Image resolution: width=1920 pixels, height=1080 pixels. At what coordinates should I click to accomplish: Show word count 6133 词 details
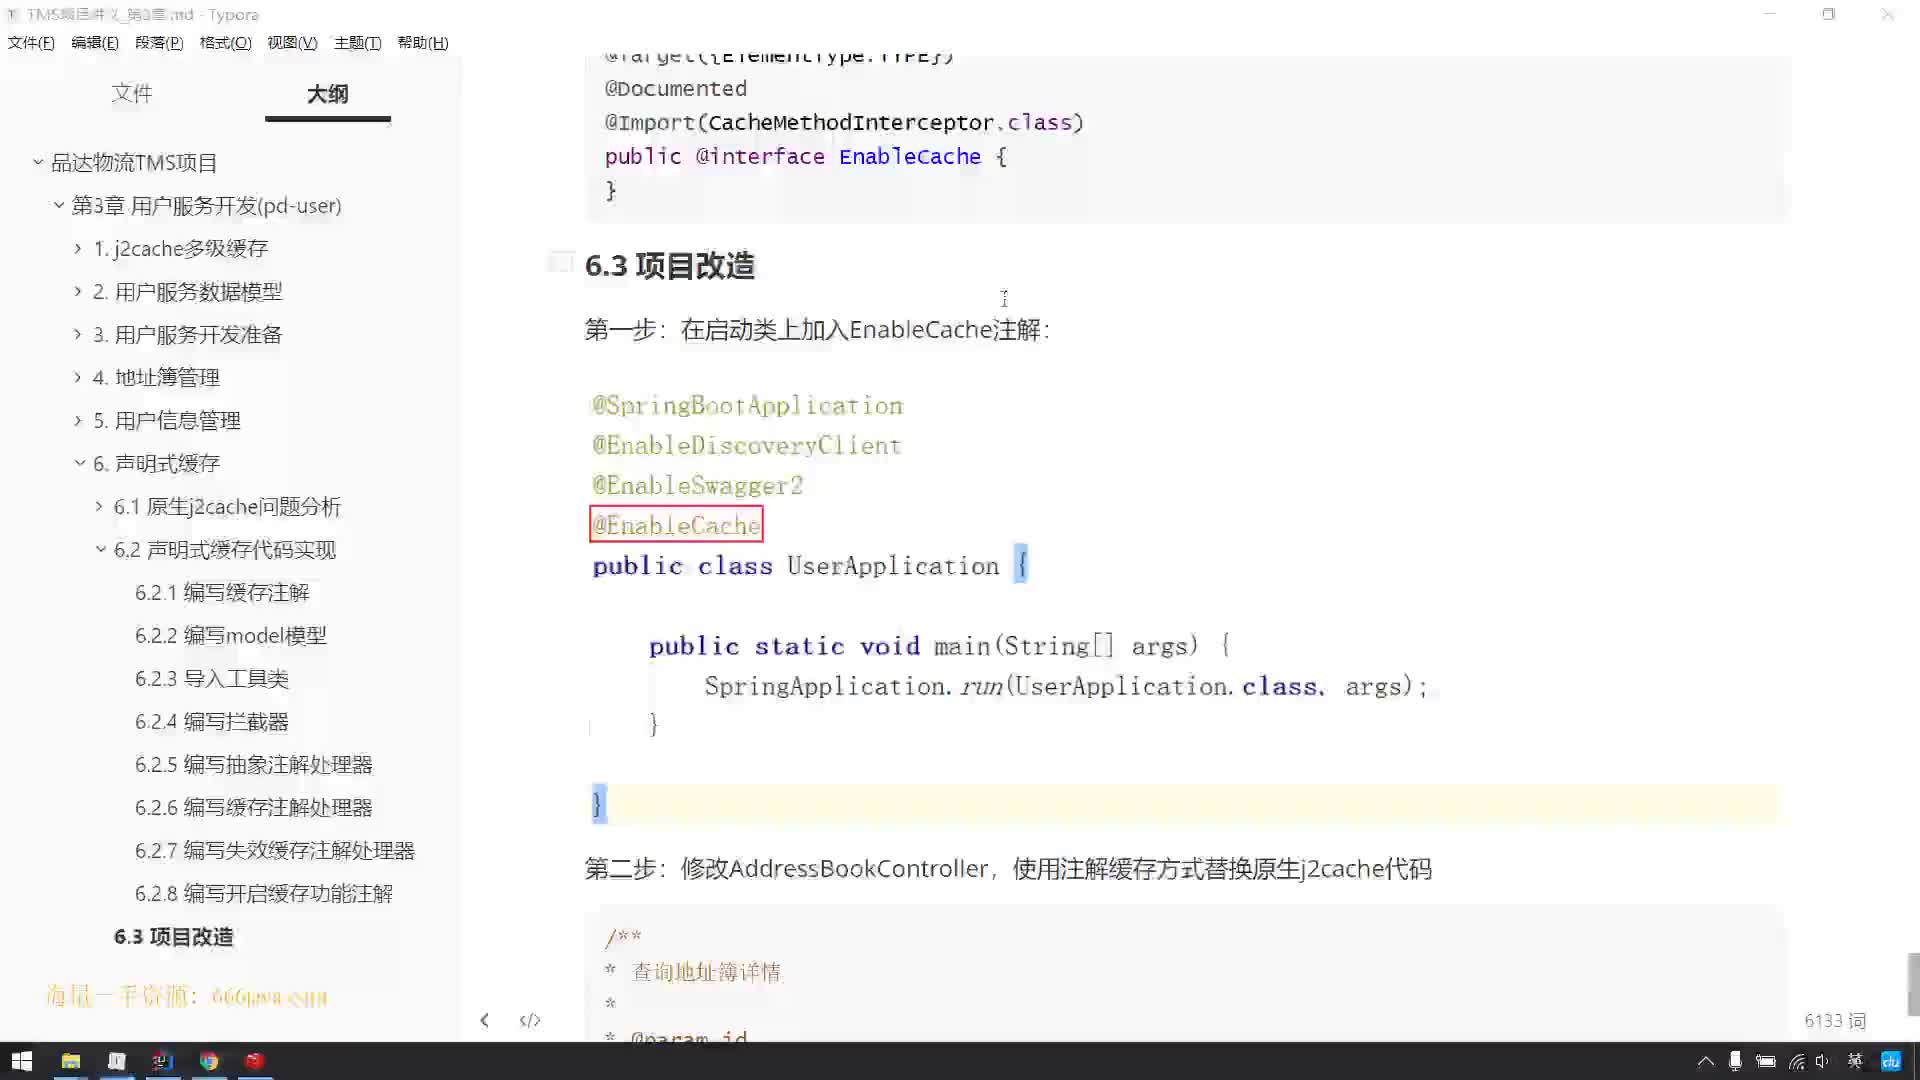pos(1835,1020)
